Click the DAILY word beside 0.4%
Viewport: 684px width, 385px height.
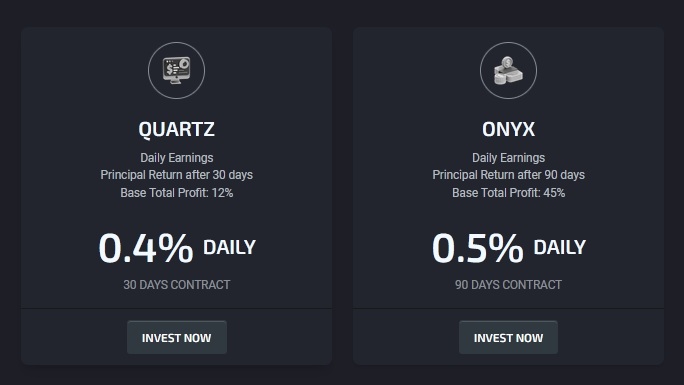229,248
